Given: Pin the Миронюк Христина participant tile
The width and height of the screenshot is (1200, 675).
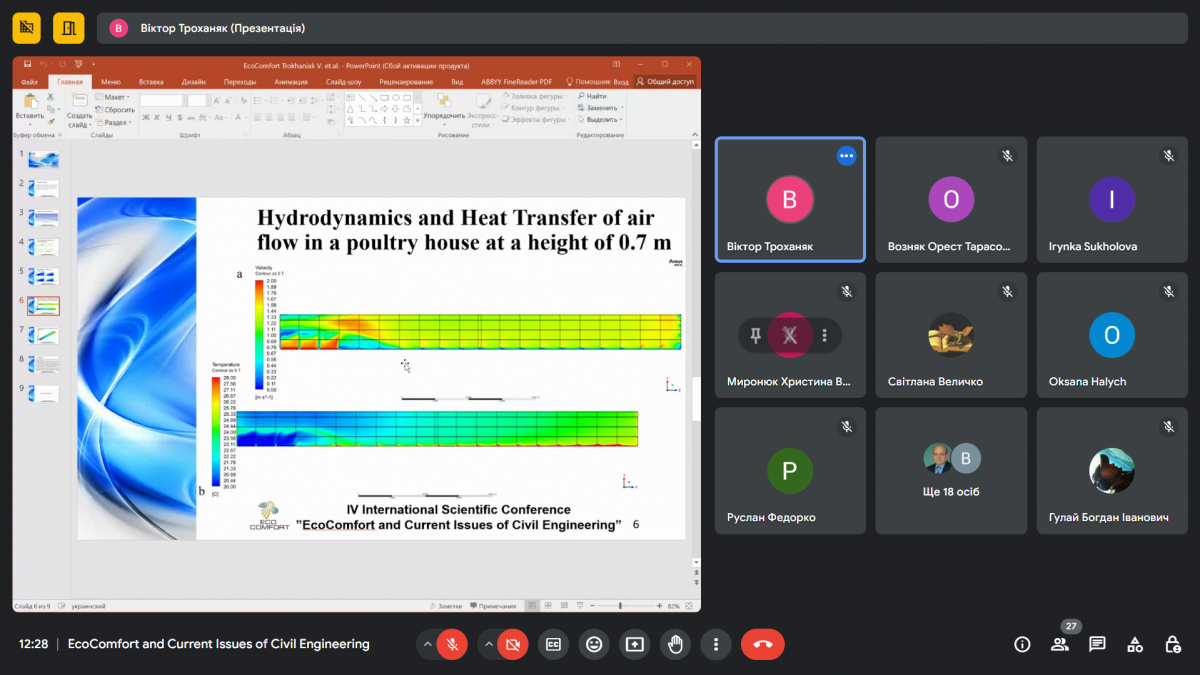Looking at the screenshot, I should 756,336.
